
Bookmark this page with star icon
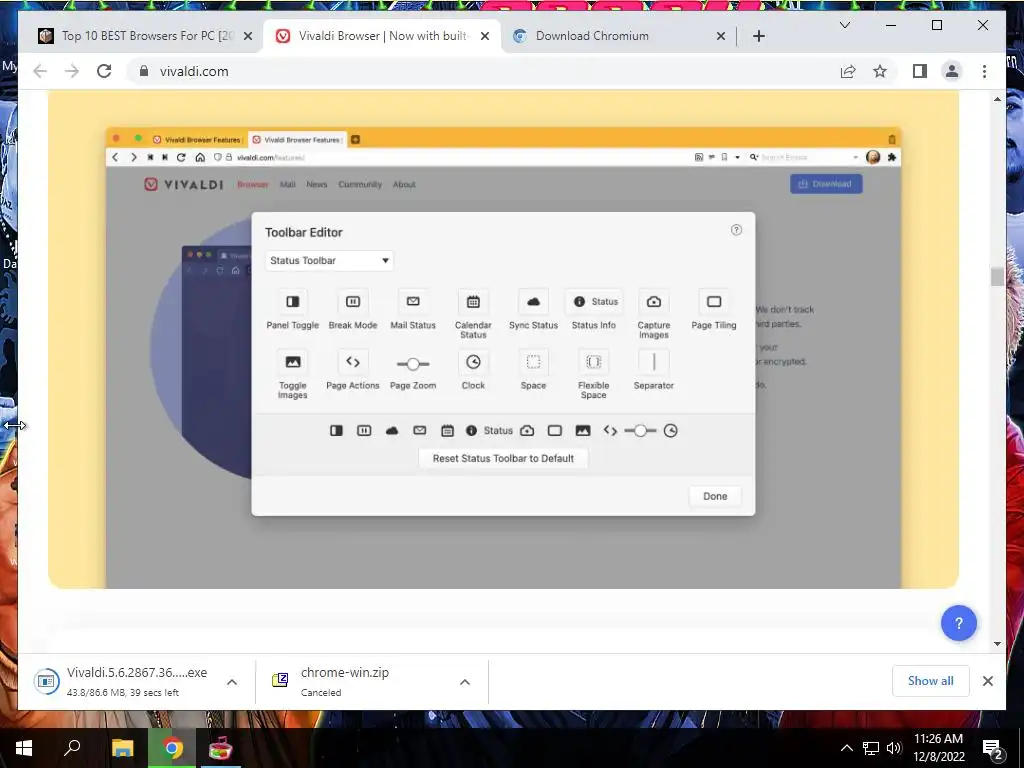click(880, 71)
